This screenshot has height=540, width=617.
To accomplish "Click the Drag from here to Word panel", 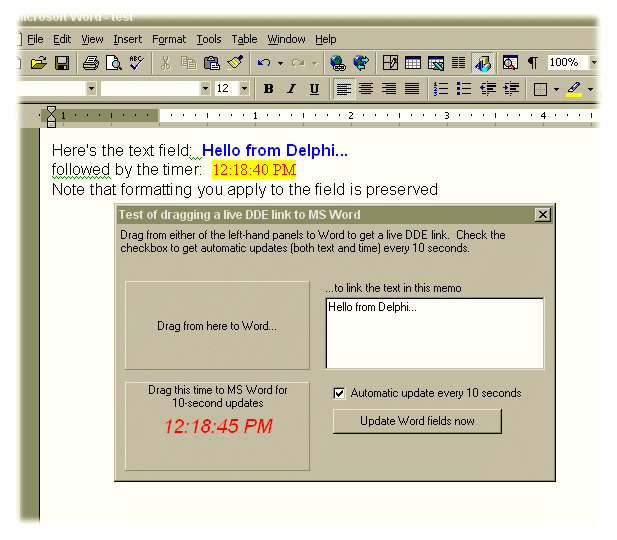I will (x=217, y=325).
